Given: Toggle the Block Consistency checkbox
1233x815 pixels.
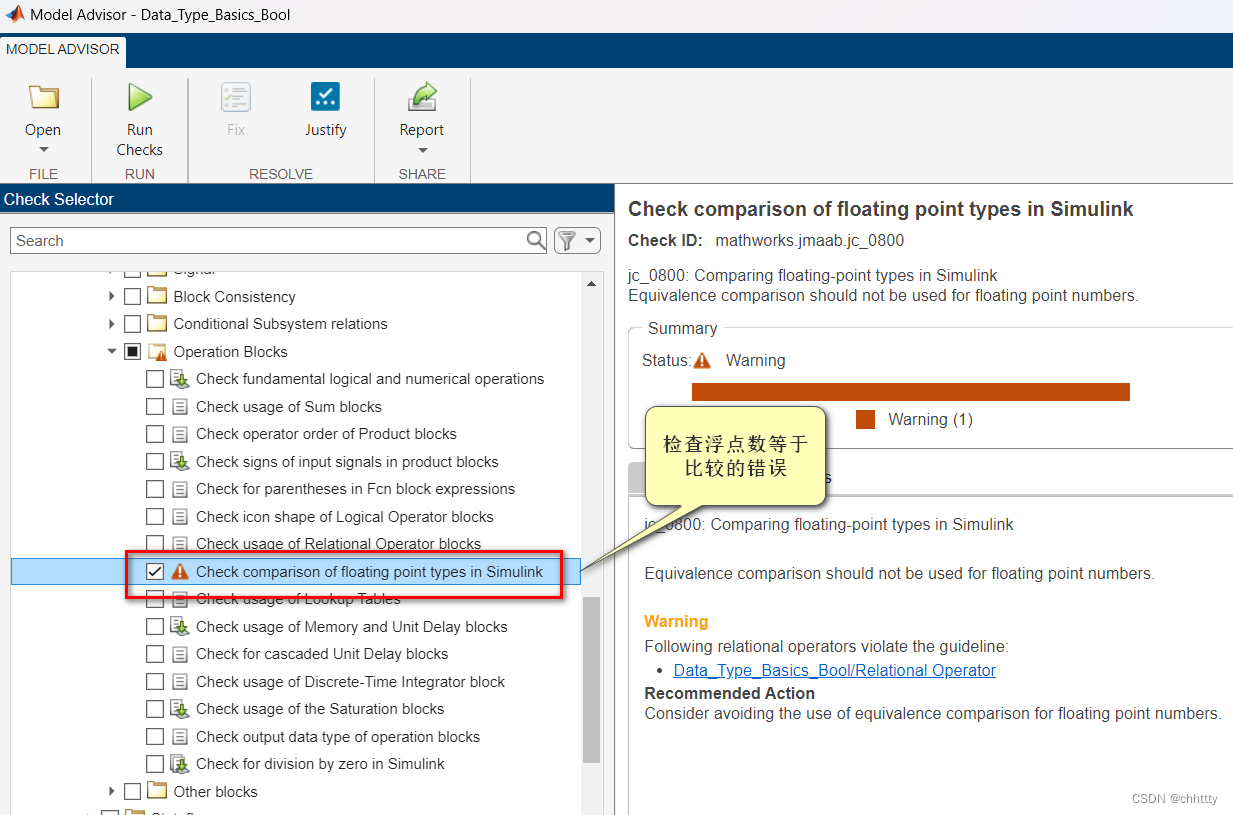Looking at the screenshot, I should click(x=132, y=296).
